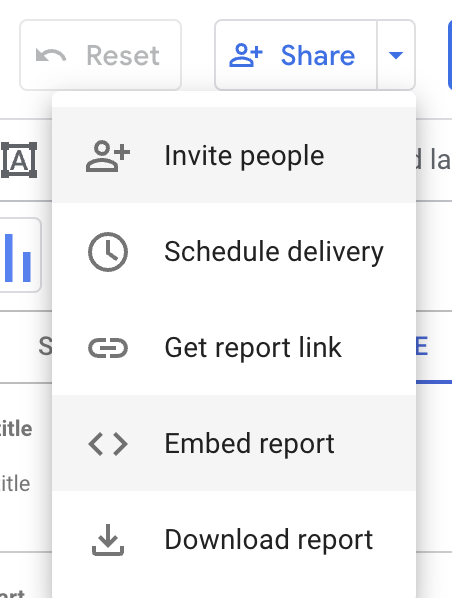The width and height of the screenshot is (452, 598).
Task: Click the blue button edge beside Share
Action: click(450, 55)
